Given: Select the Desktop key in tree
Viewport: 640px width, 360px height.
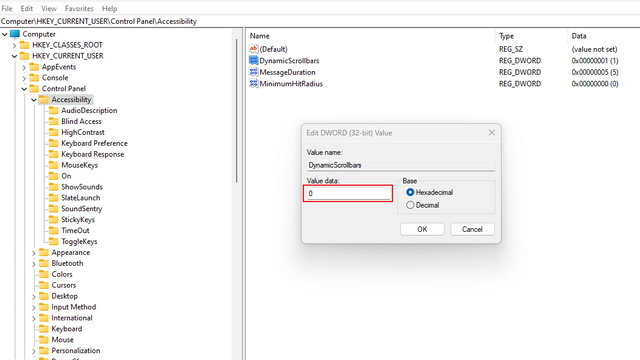Looking at the screenshot, I should [64, 296].
